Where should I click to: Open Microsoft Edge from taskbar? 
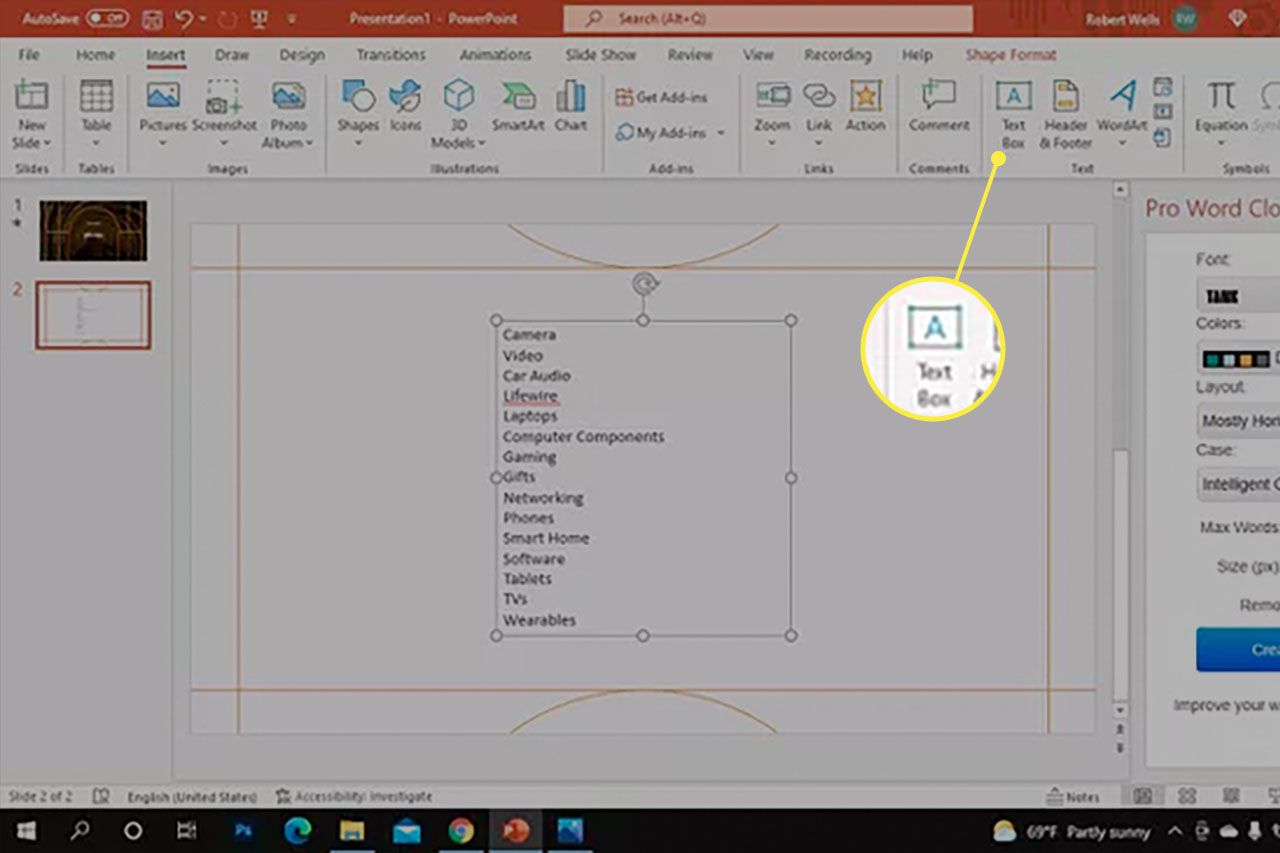click(297, 831)
